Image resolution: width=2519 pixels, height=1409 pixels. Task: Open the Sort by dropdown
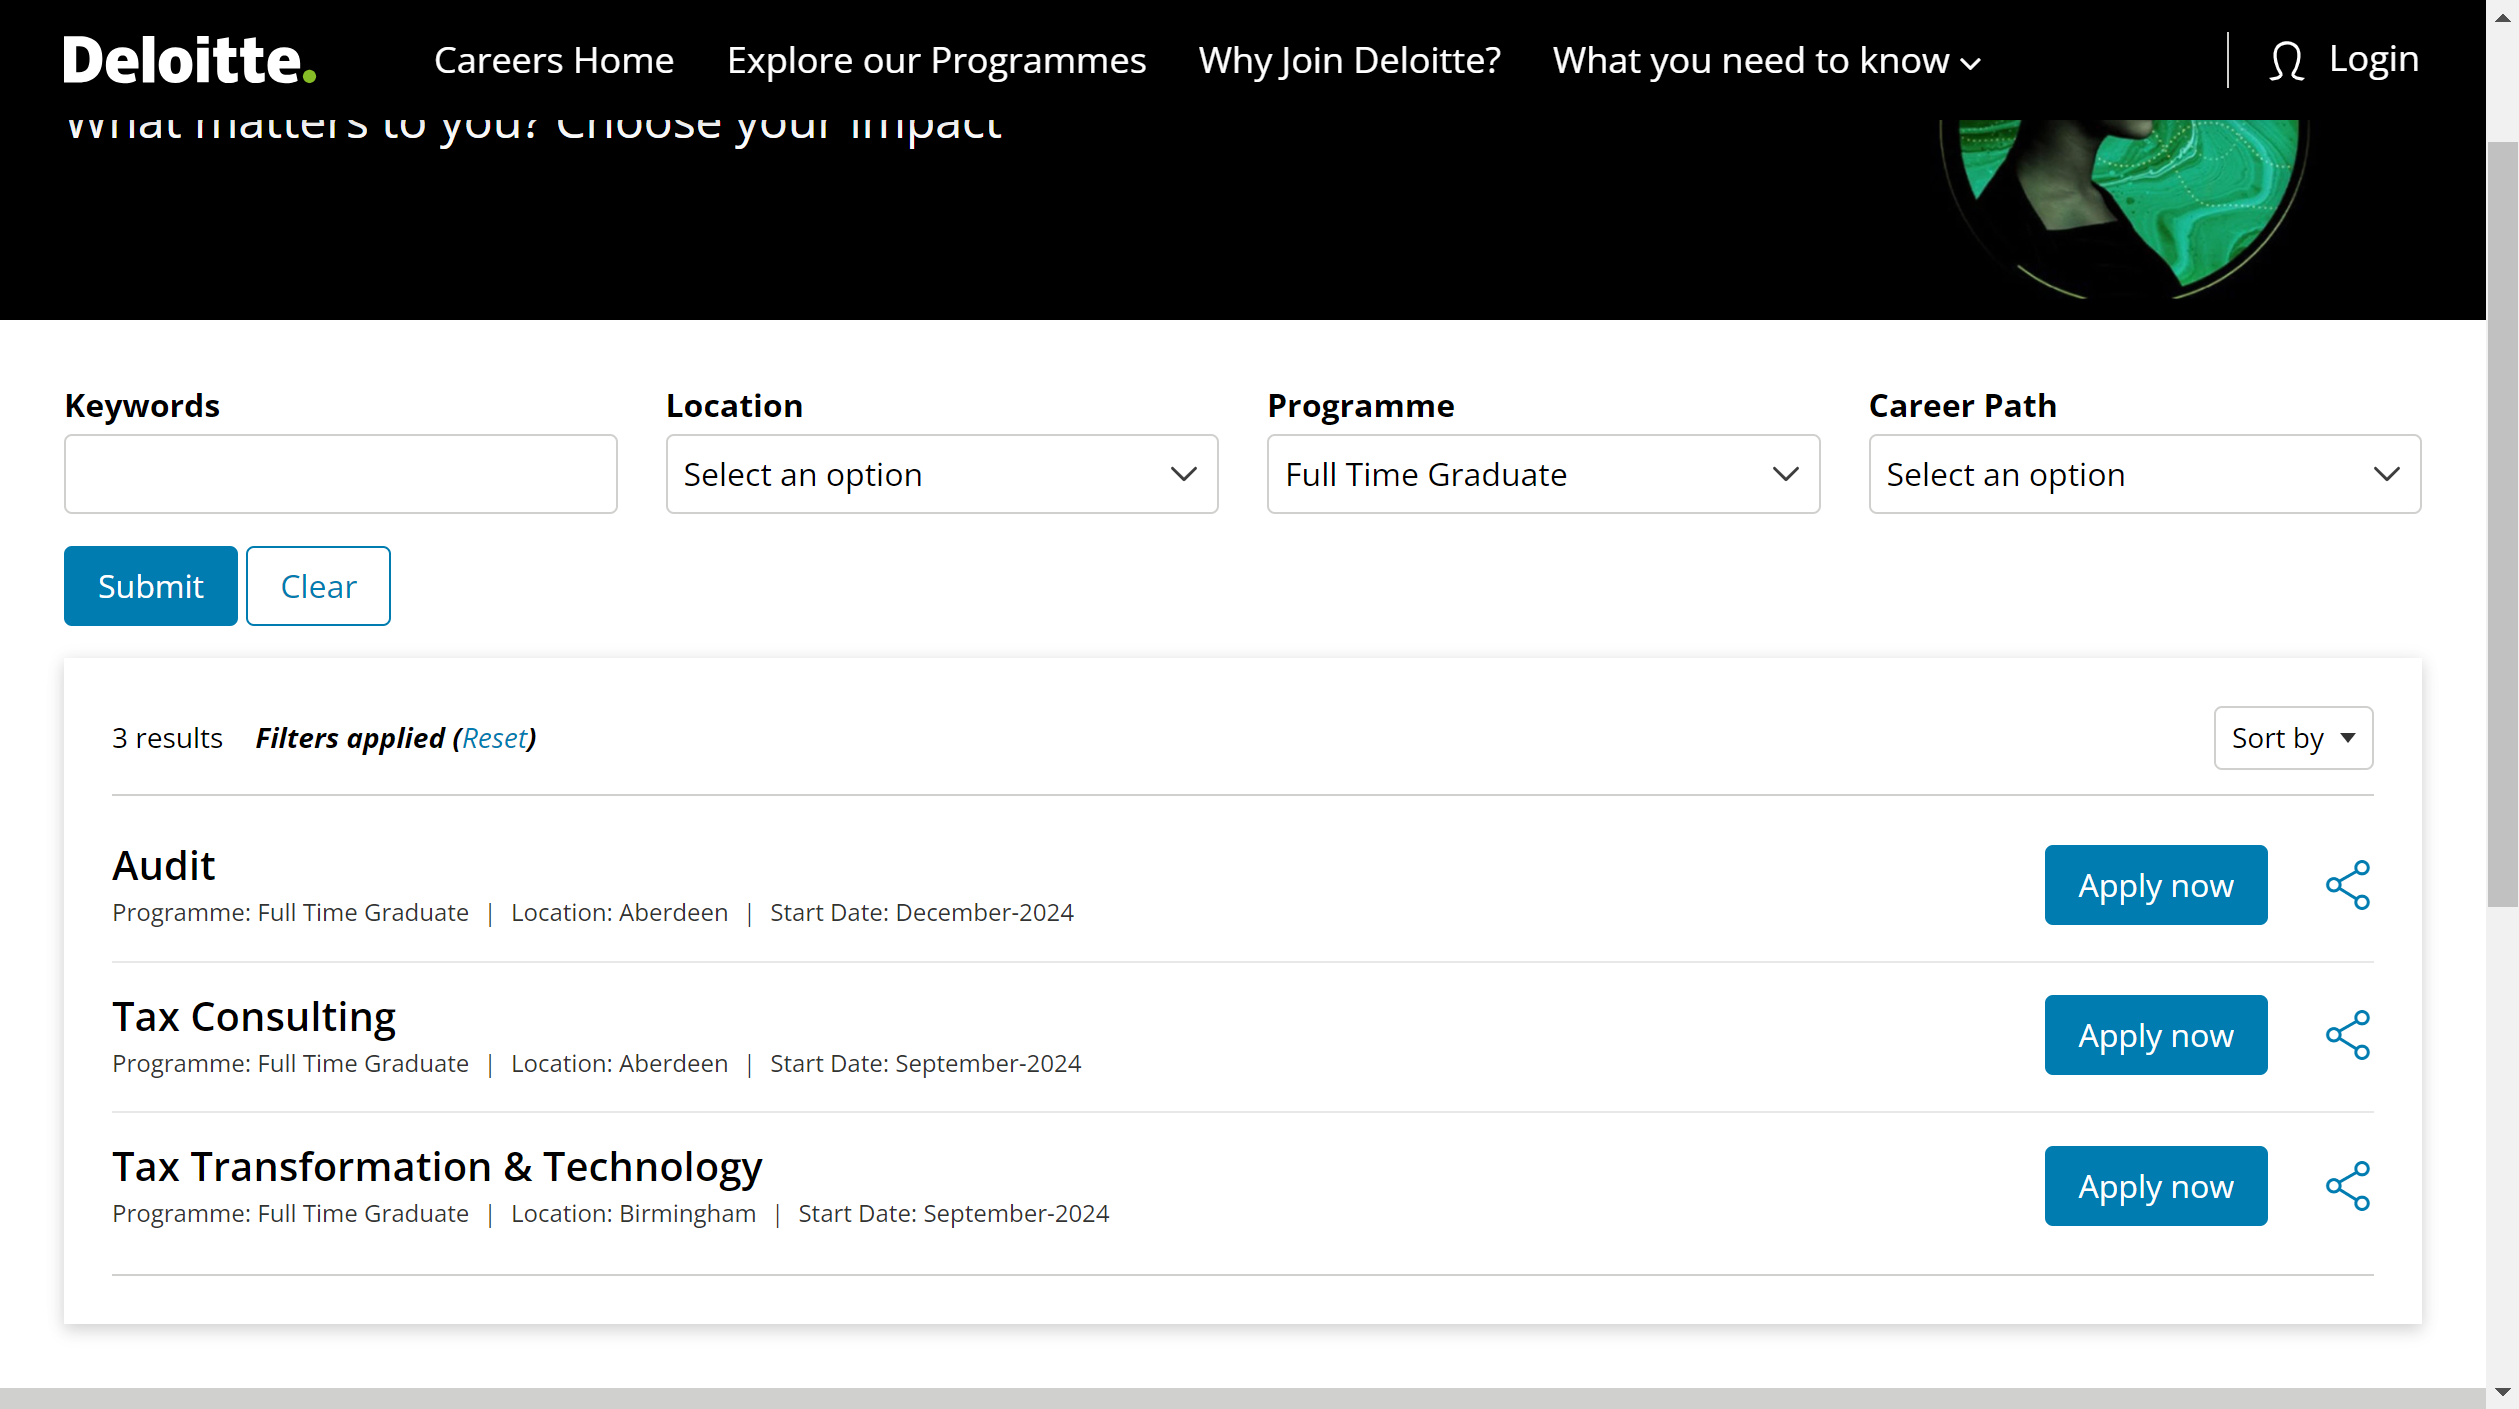coord(2293,738)
